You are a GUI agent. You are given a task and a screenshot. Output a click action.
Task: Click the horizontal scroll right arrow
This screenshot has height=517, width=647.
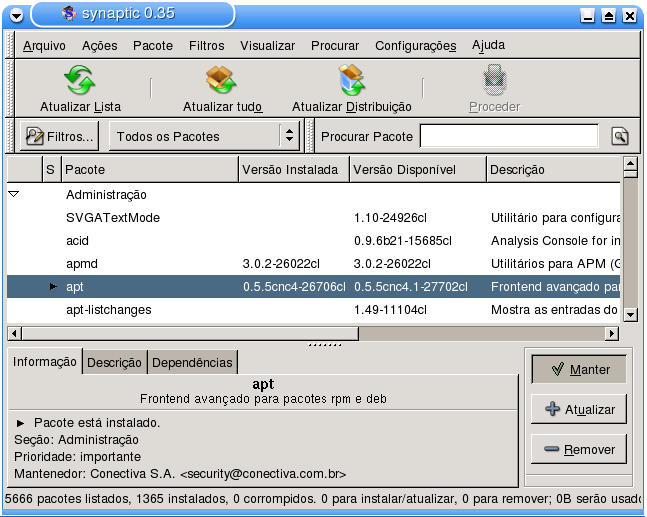click(612, 333)
